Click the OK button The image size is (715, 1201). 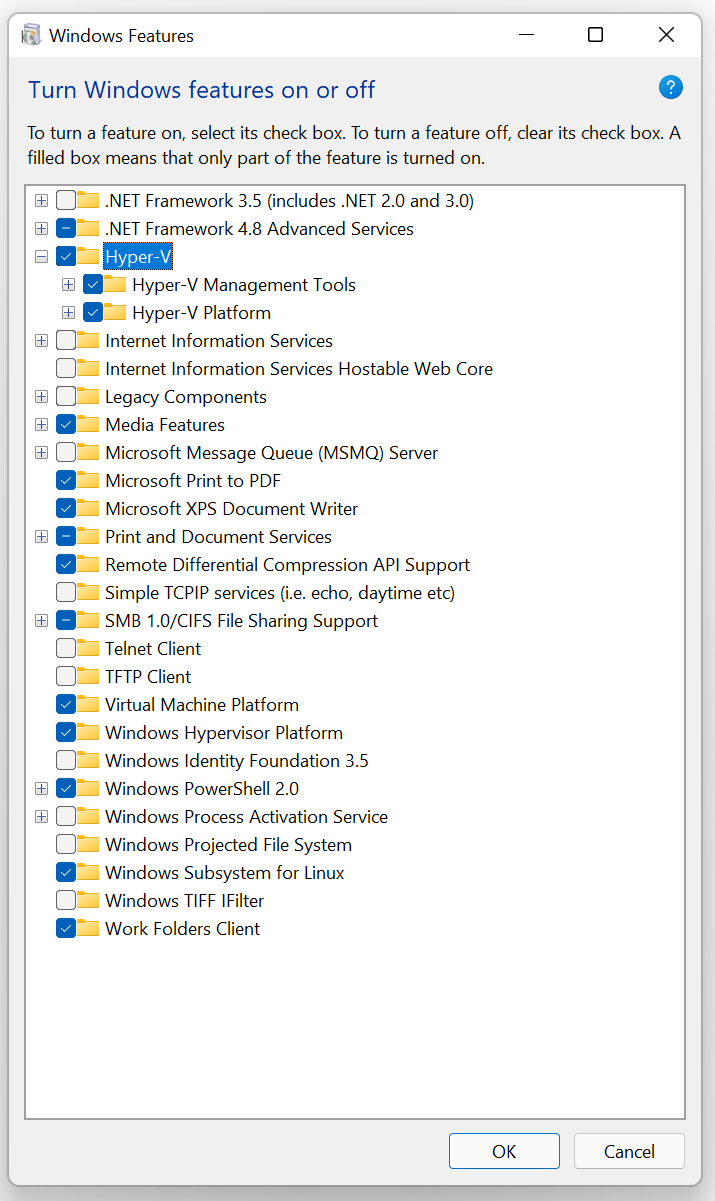pos(504,1151)
